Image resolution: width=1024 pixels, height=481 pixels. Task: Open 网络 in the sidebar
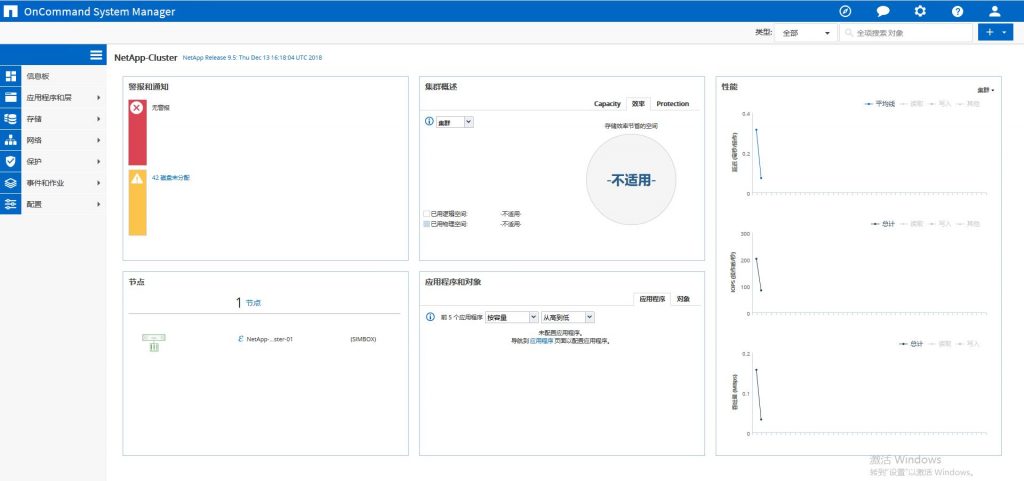pos(35,140)
